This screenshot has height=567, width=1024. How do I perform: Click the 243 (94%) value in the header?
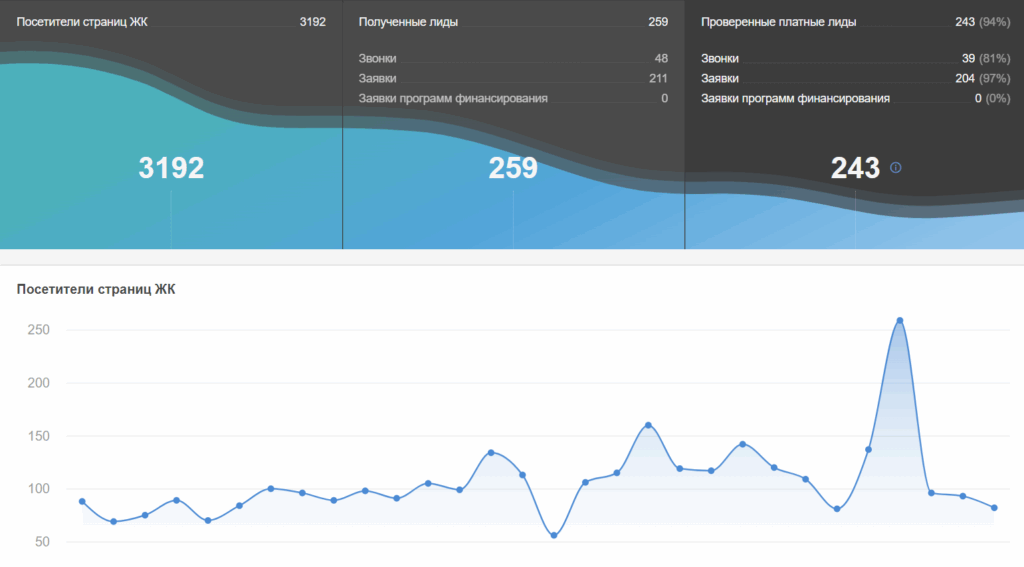(x=980, y=22)
